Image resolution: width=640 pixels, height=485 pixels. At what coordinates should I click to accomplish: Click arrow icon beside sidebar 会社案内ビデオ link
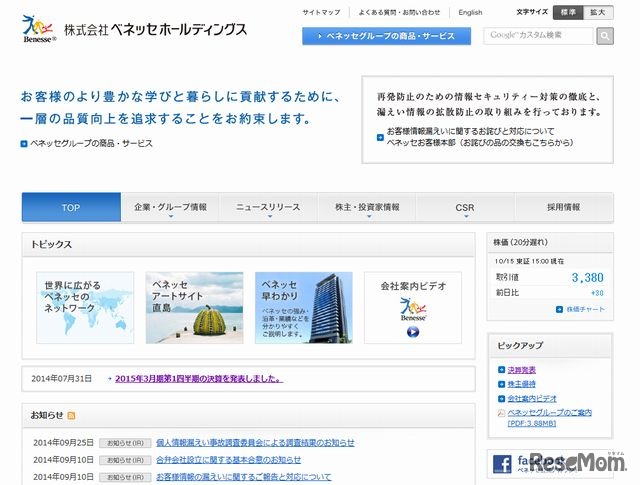coord(501,398)
